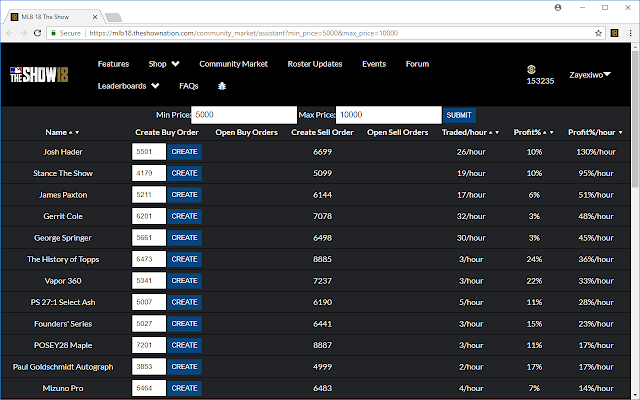Open the Events page

click(374, 64)
